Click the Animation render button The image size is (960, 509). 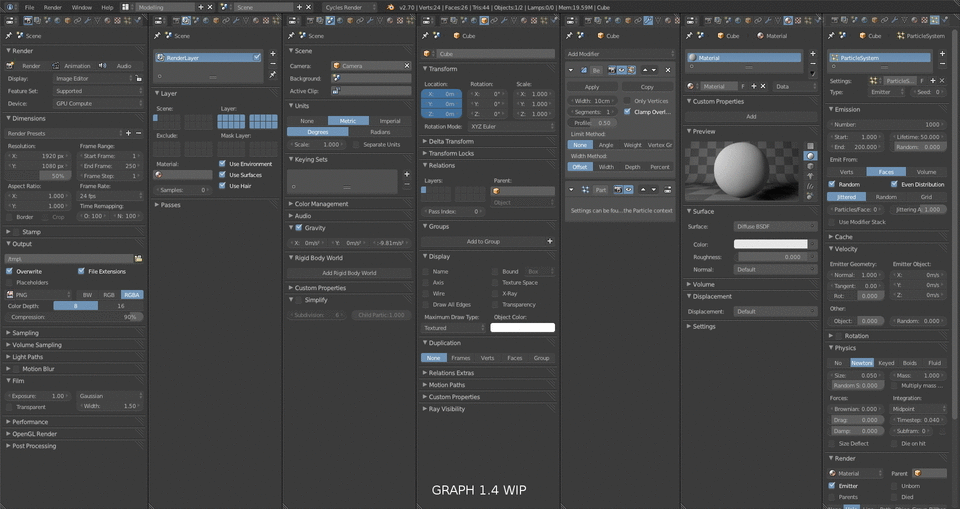(x=72, y=66)
